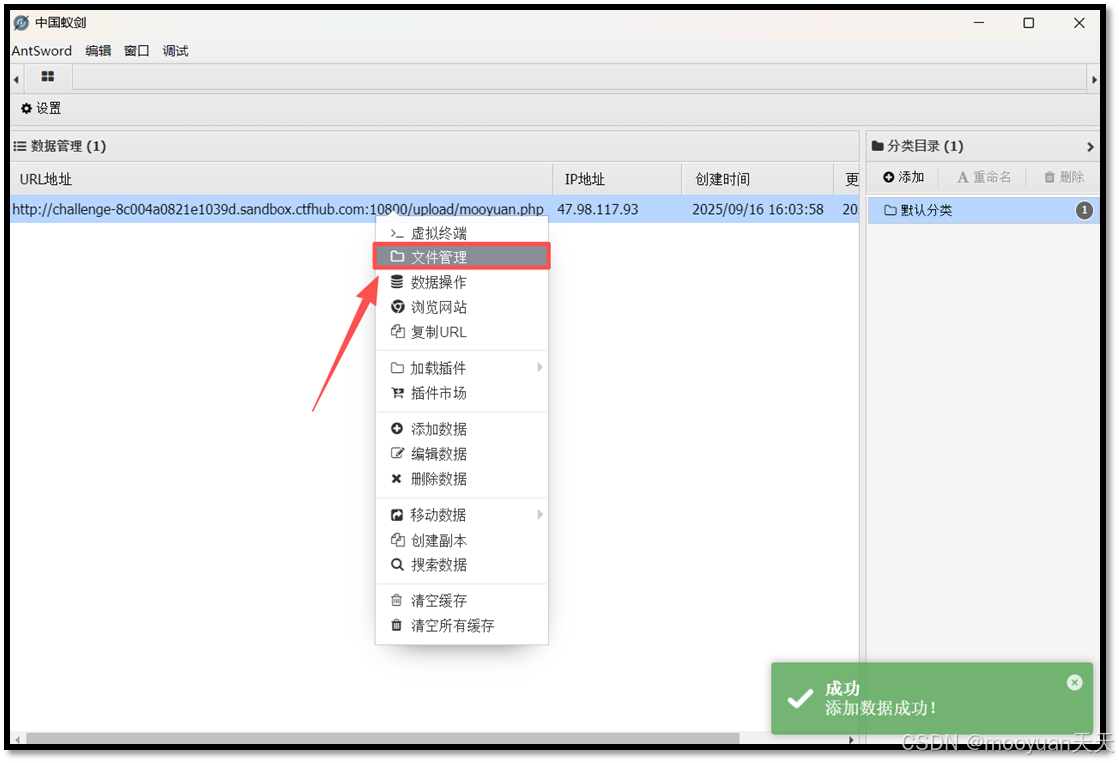Click the folder icon beside 文件管理
Screen dimensions: 1119x763
[397, 256]
